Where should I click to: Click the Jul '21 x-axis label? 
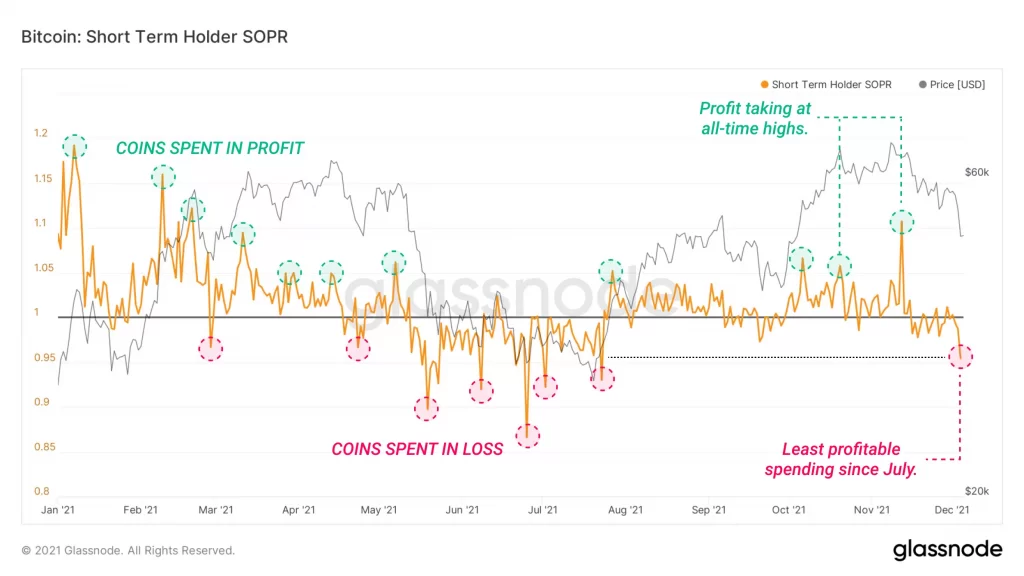(543, 509)
